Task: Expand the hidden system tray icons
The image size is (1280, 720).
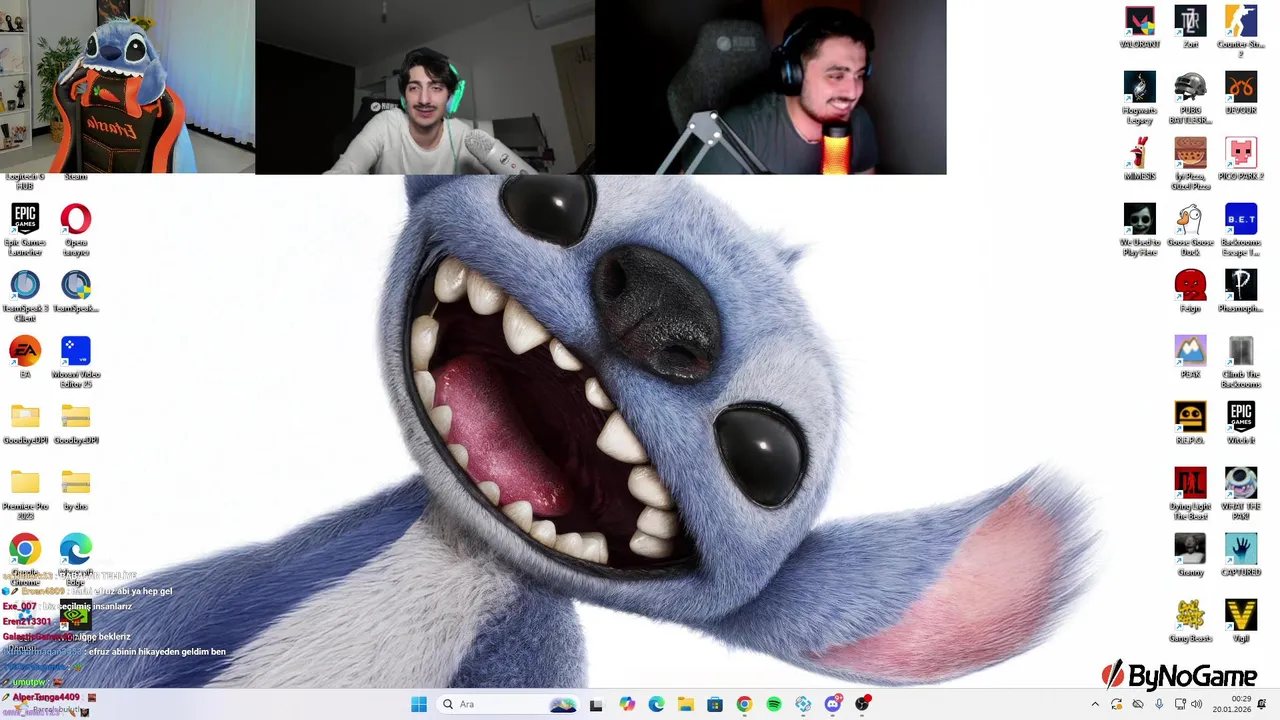Action: pos(1095,704)
